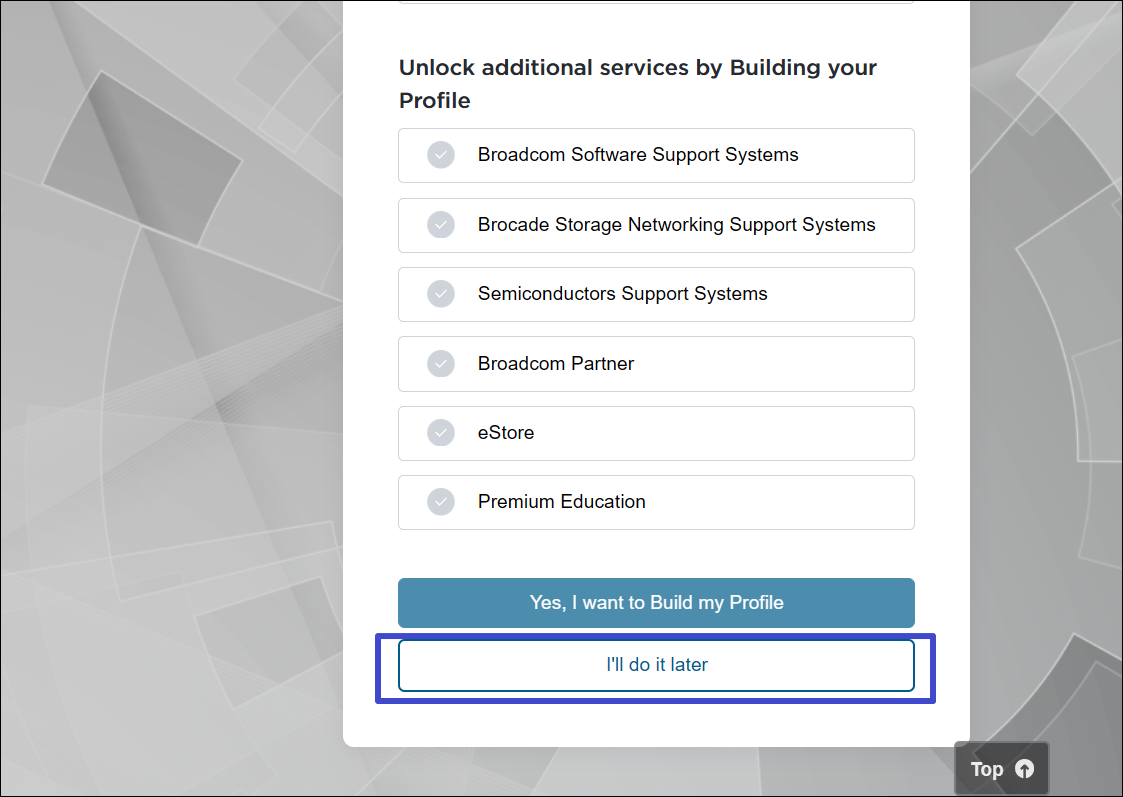Click the up arrow icon in Top button
Image resolution: width=1123 pixels, height=797 pixels.
point(1024,769)
